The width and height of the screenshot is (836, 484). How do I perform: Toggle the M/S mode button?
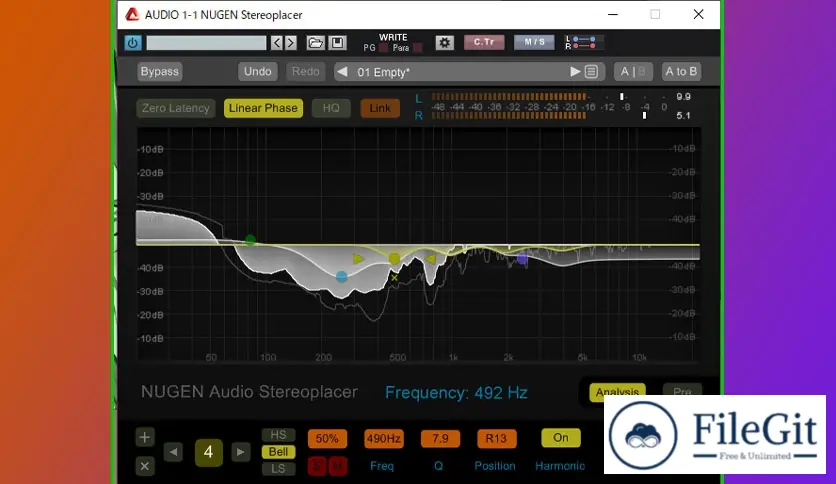point(534,42)
